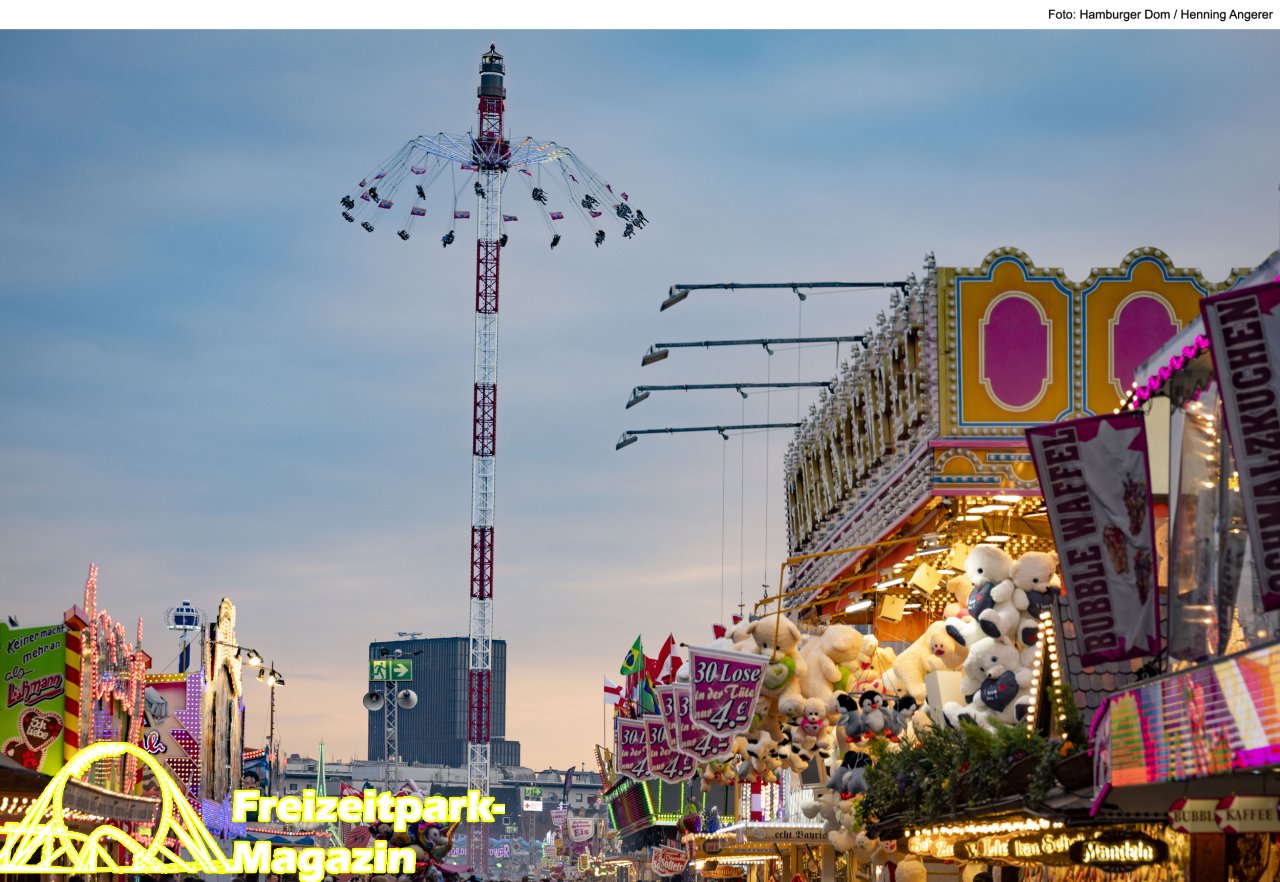Click the illuminated Mandala sign

(x=1118, y=852)
